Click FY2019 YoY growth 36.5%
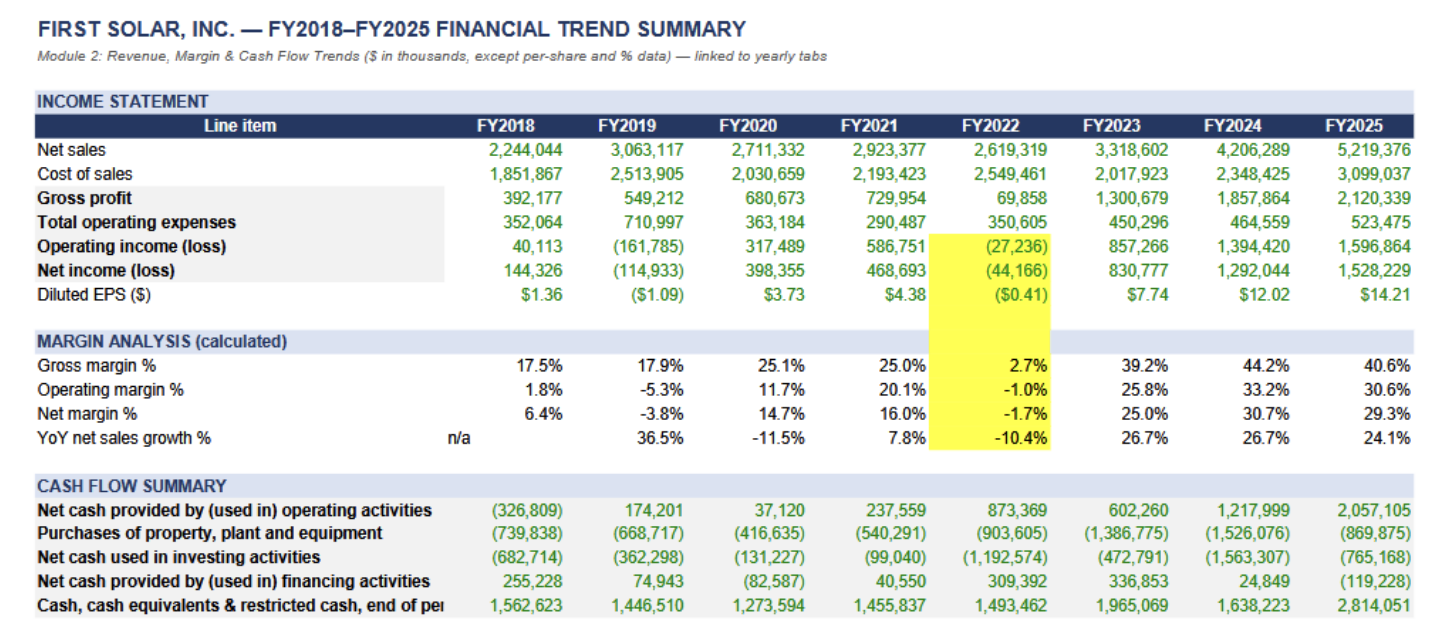This screenshot has height=632, width=1430. point(660,438)
